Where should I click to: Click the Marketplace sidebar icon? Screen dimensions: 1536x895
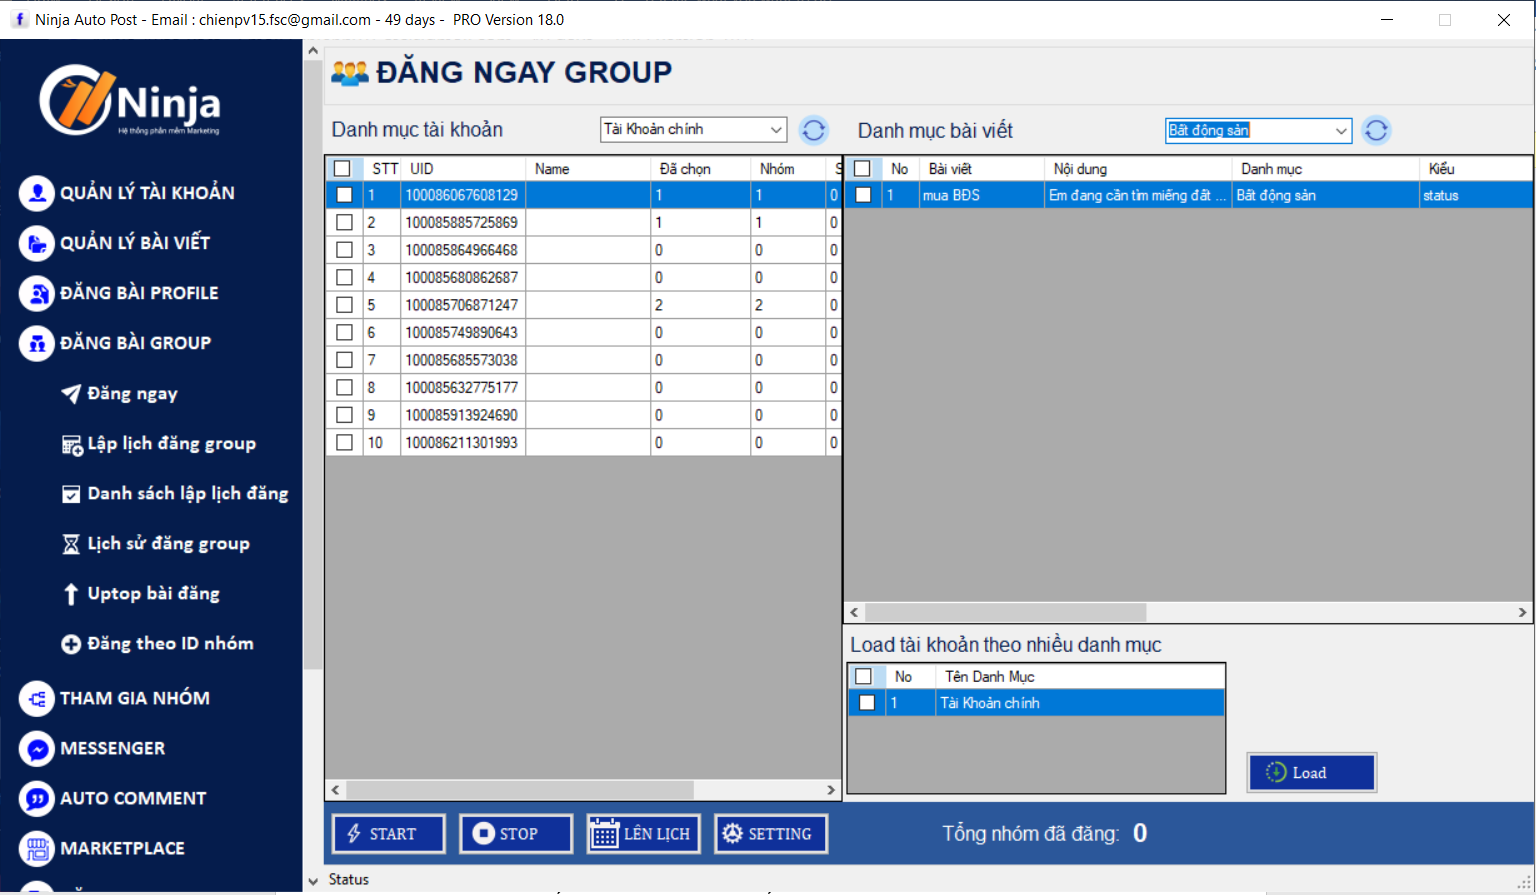pos(37,848)
